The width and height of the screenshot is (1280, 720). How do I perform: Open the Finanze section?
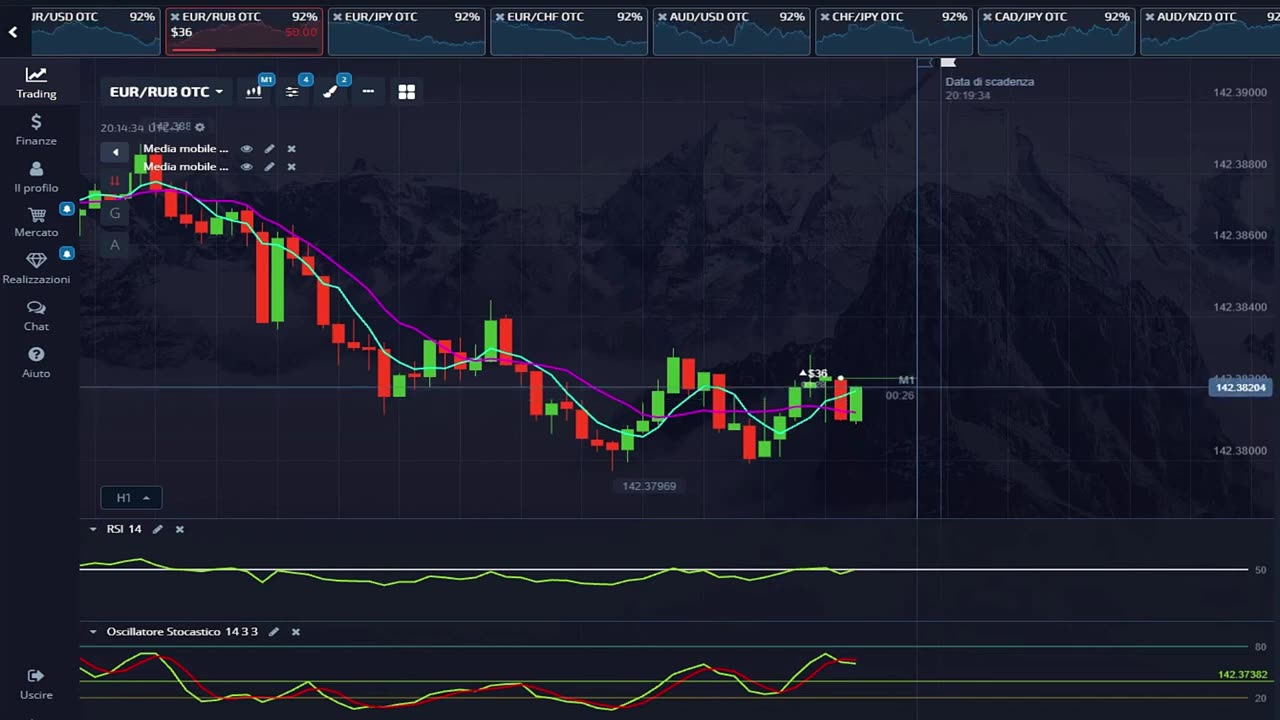click(36, 130)
